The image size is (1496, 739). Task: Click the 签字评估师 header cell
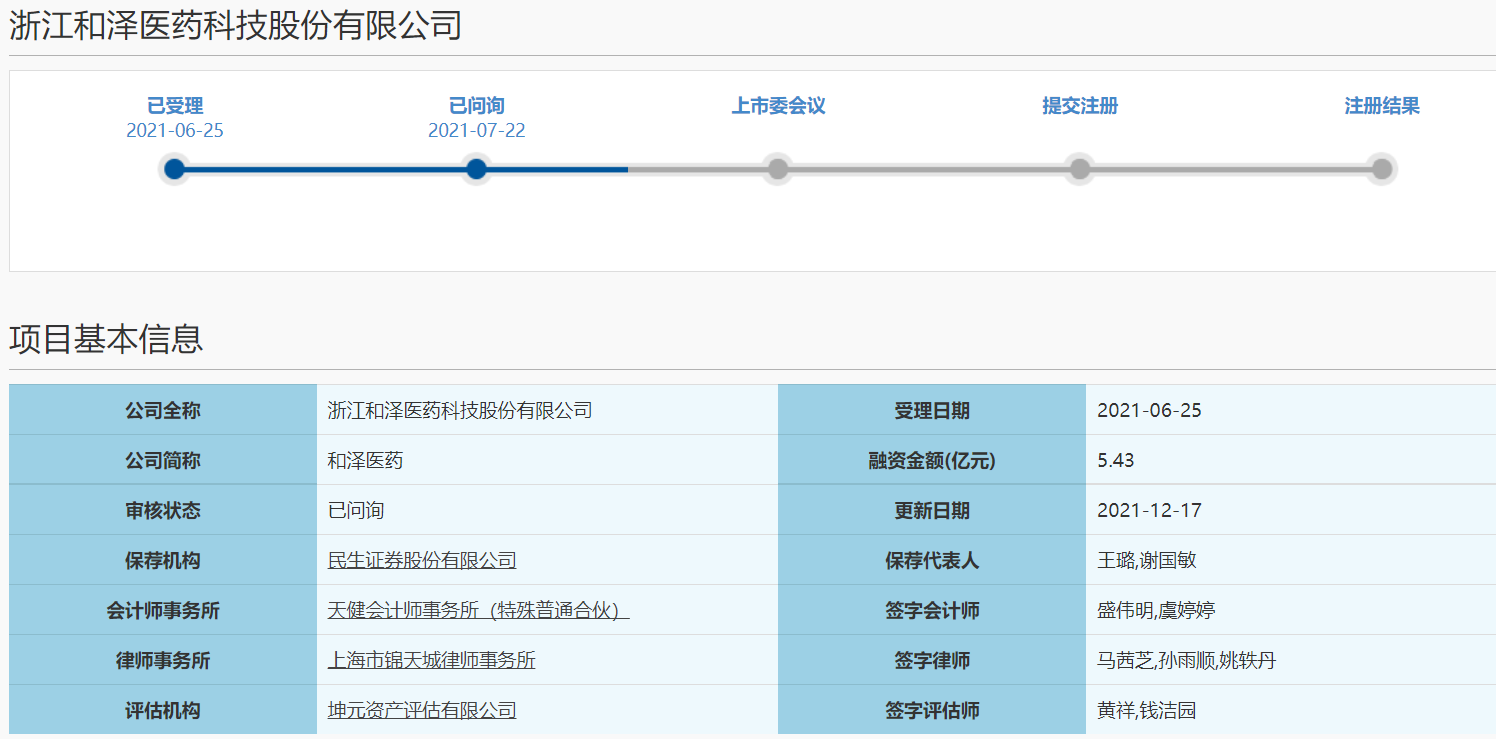(x=932, y=710)
